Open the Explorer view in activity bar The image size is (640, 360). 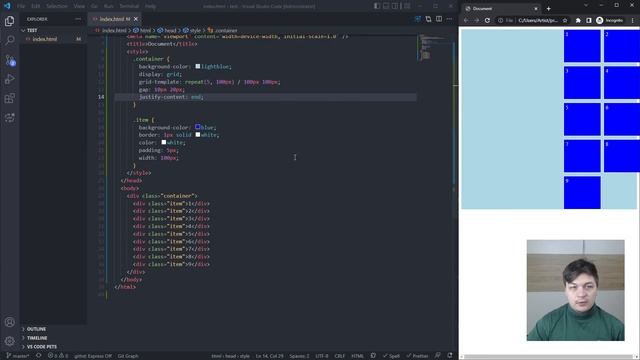9,21
